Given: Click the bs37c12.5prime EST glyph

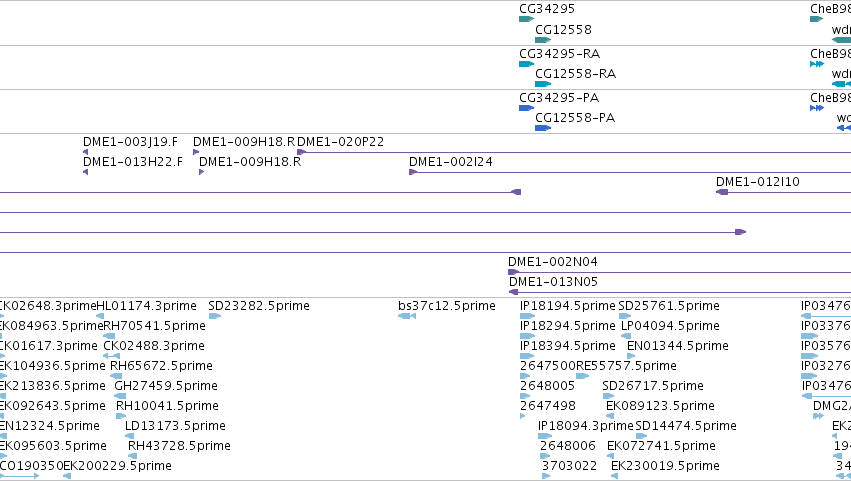Looking at the screenshot, I should tap(407, 316).
